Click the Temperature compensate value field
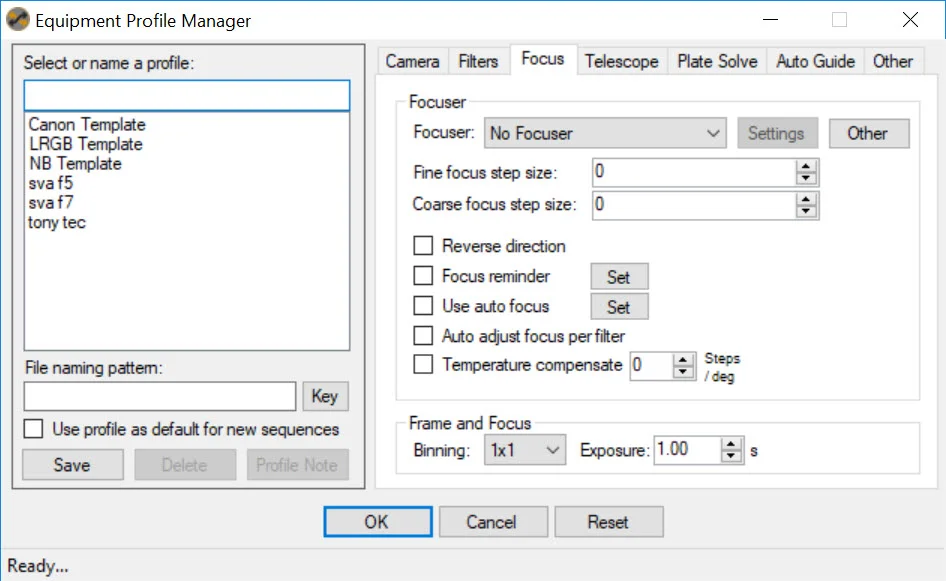This screenshot has height=581, width=946. [651, 366]
